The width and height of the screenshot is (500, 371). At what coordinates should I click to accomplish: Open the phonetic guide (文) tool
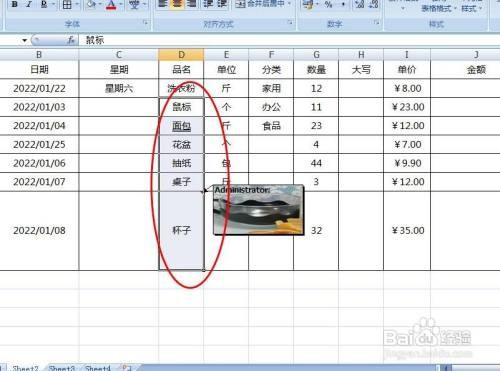click(x=134, y=4)
